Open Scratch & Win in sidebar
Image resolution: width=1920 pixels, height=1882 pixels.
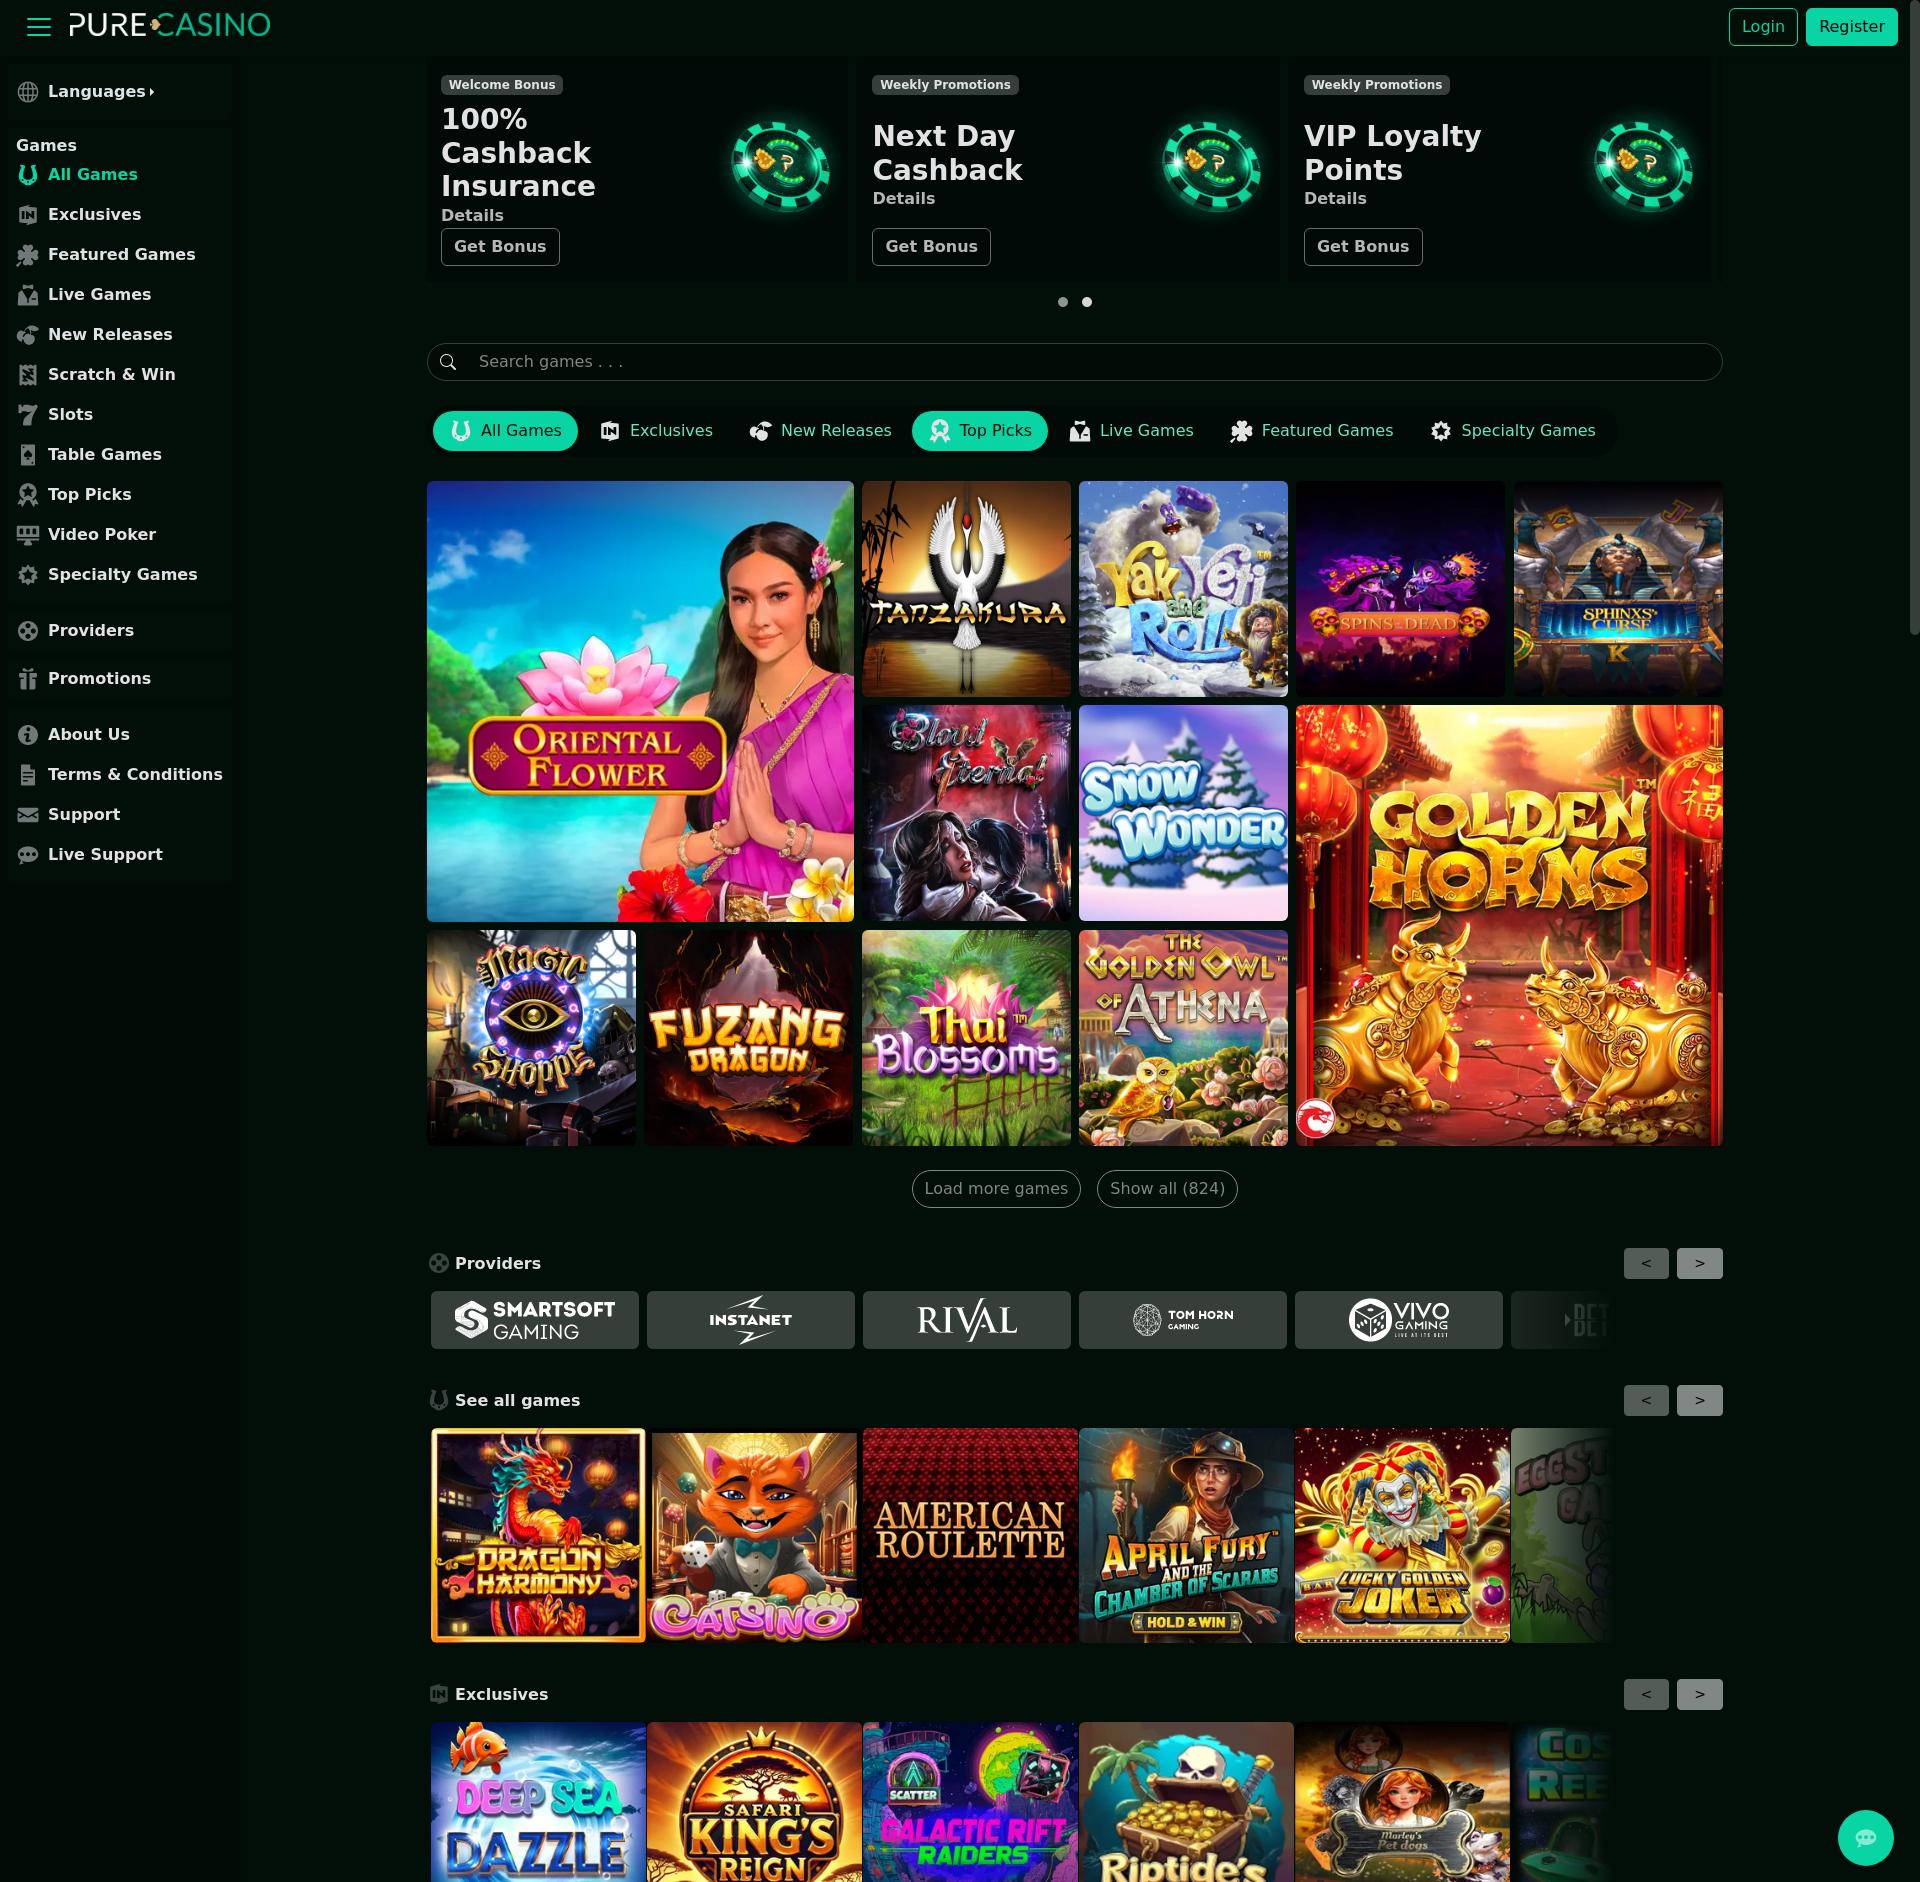111,375
